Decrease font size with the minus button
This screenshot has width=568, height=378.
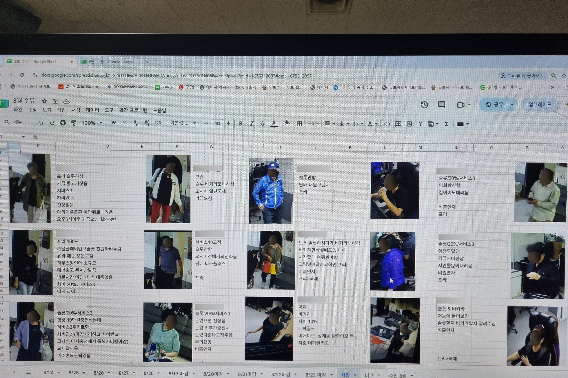coord(206,123)
